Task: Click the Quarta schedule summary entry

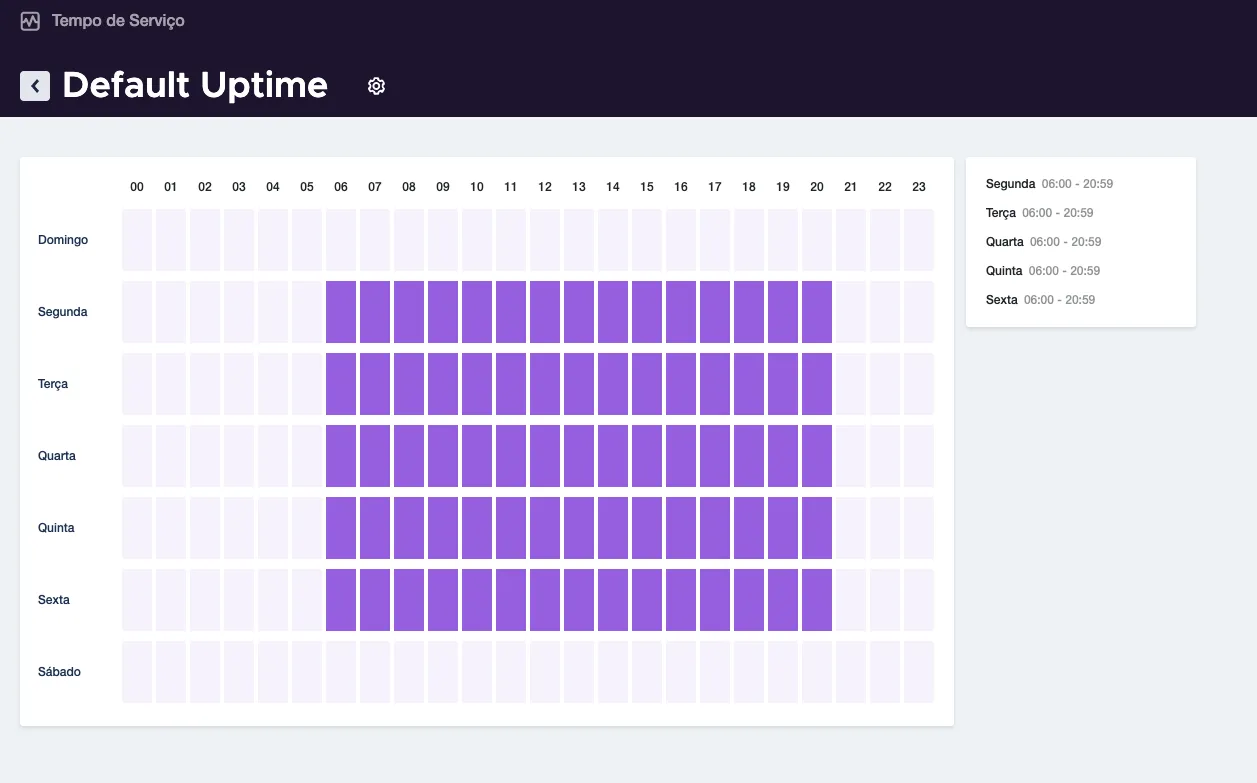Action: pyautogui.click(x=1043, y=242)
